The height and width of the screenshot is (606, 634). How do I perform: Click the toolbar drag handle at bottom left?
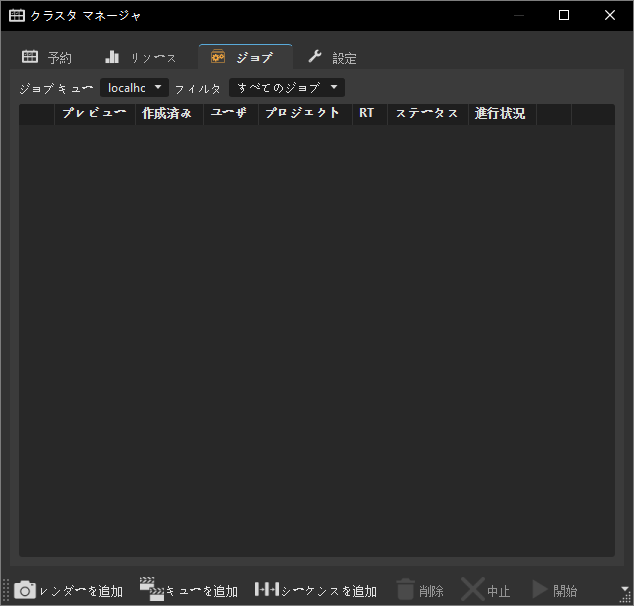tap(6, 590)
